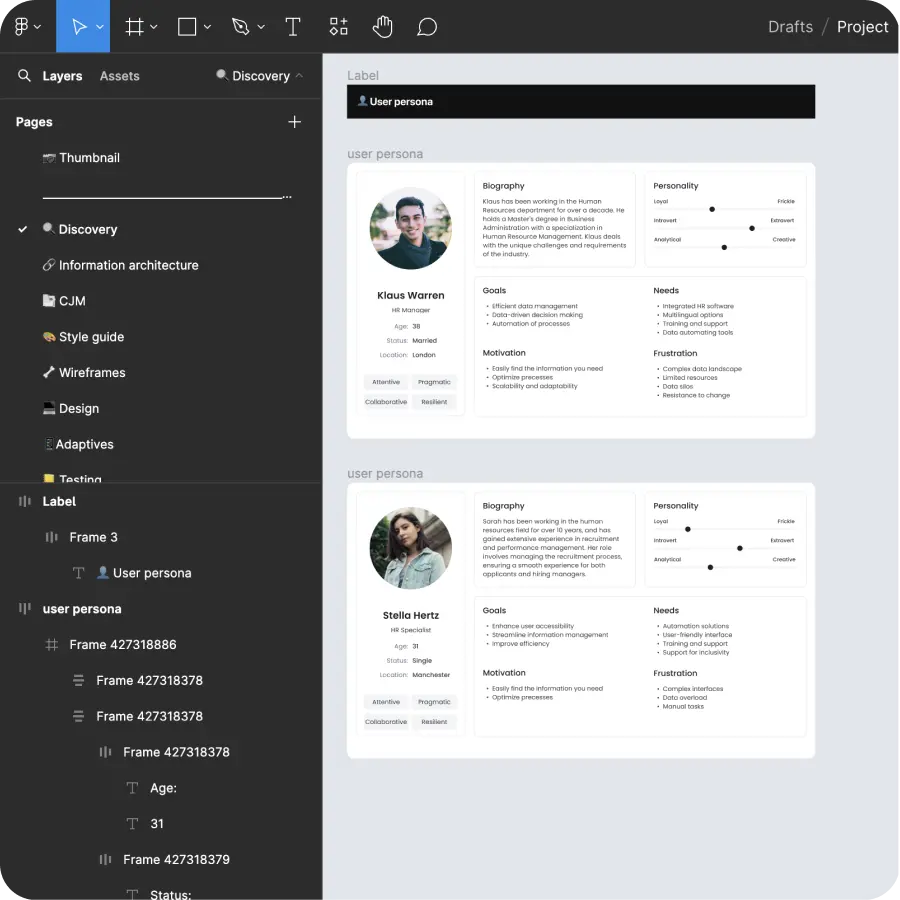Click the search icon in layers panel
This screenshot has height=900, width=900.
[x=24, y=75]
